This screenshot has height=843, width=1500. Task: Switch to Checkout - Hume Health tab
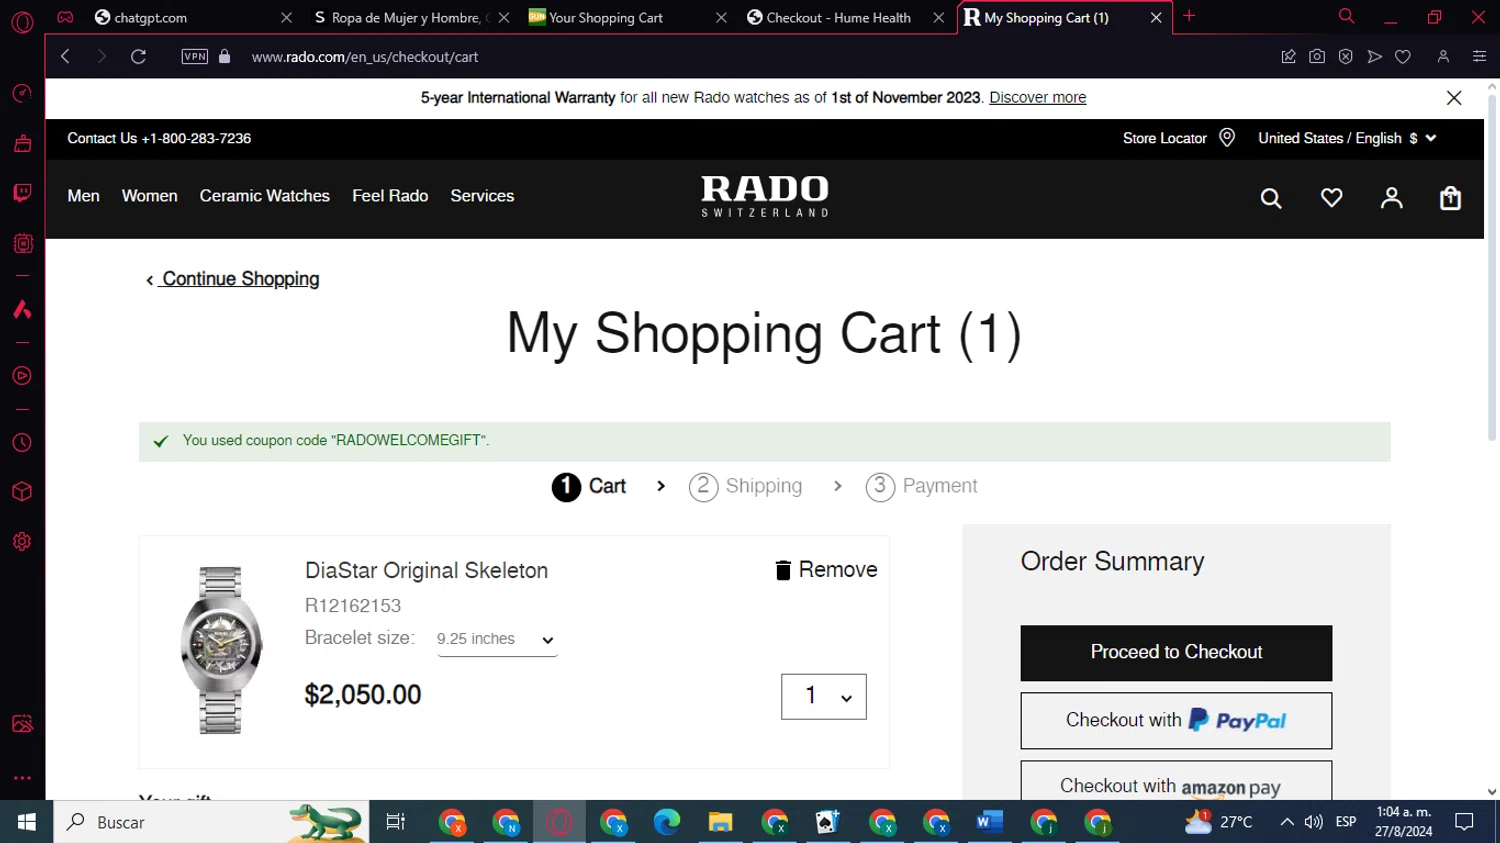845,17
